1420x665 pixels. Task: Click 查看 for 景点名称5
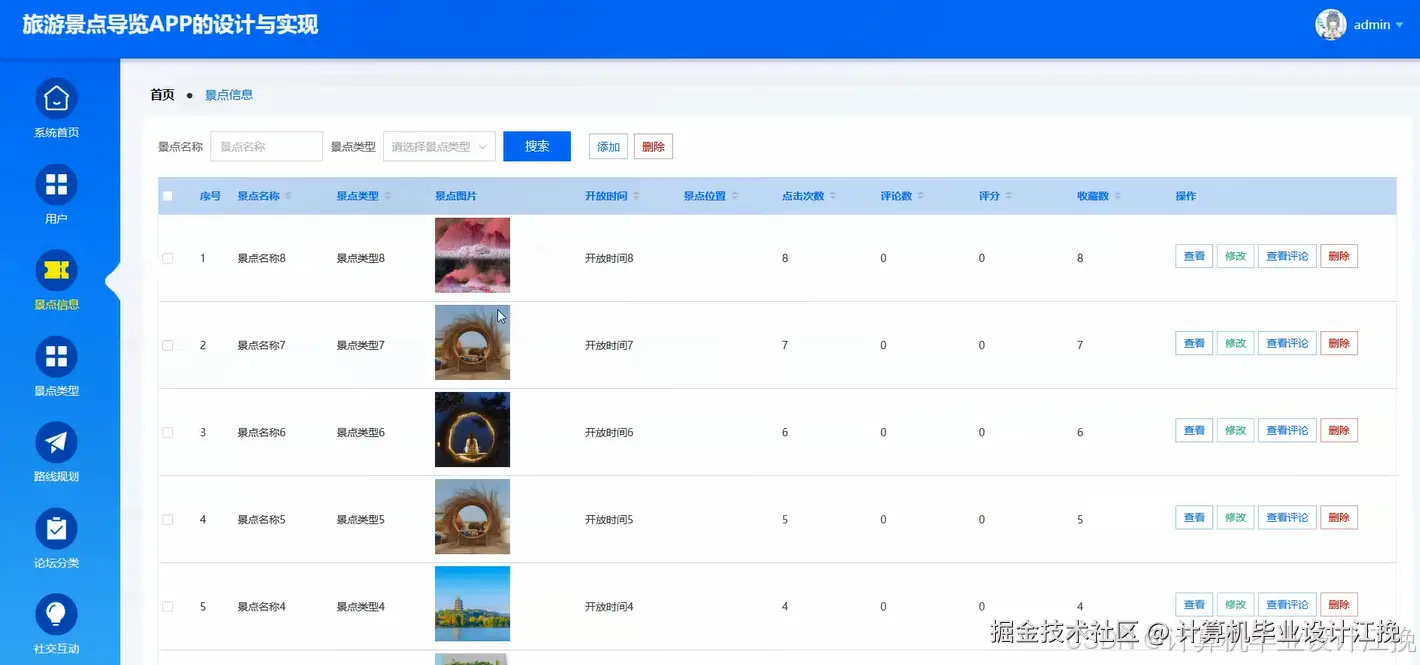(1194, 517)
